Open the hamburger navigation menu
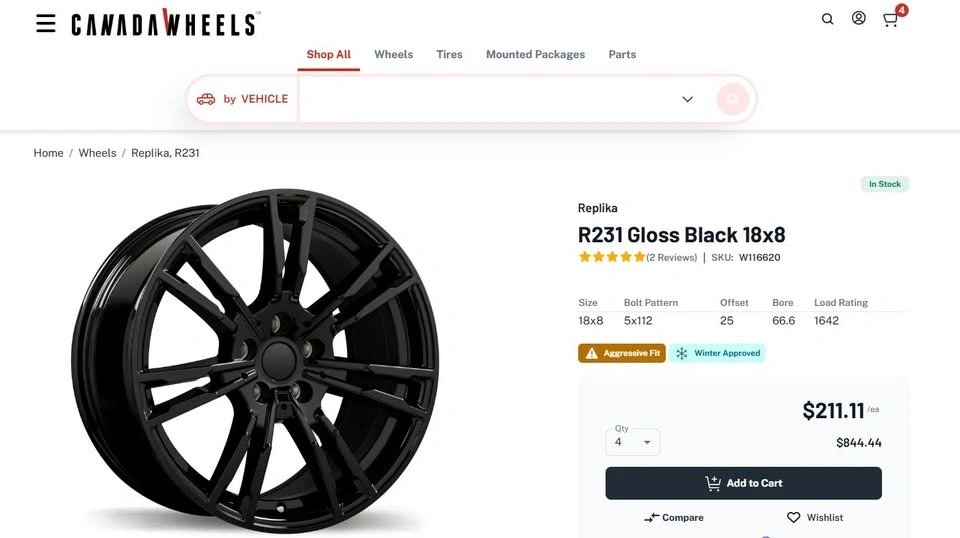Viewport: 960px width, 538px height. (x=46, y=23)
